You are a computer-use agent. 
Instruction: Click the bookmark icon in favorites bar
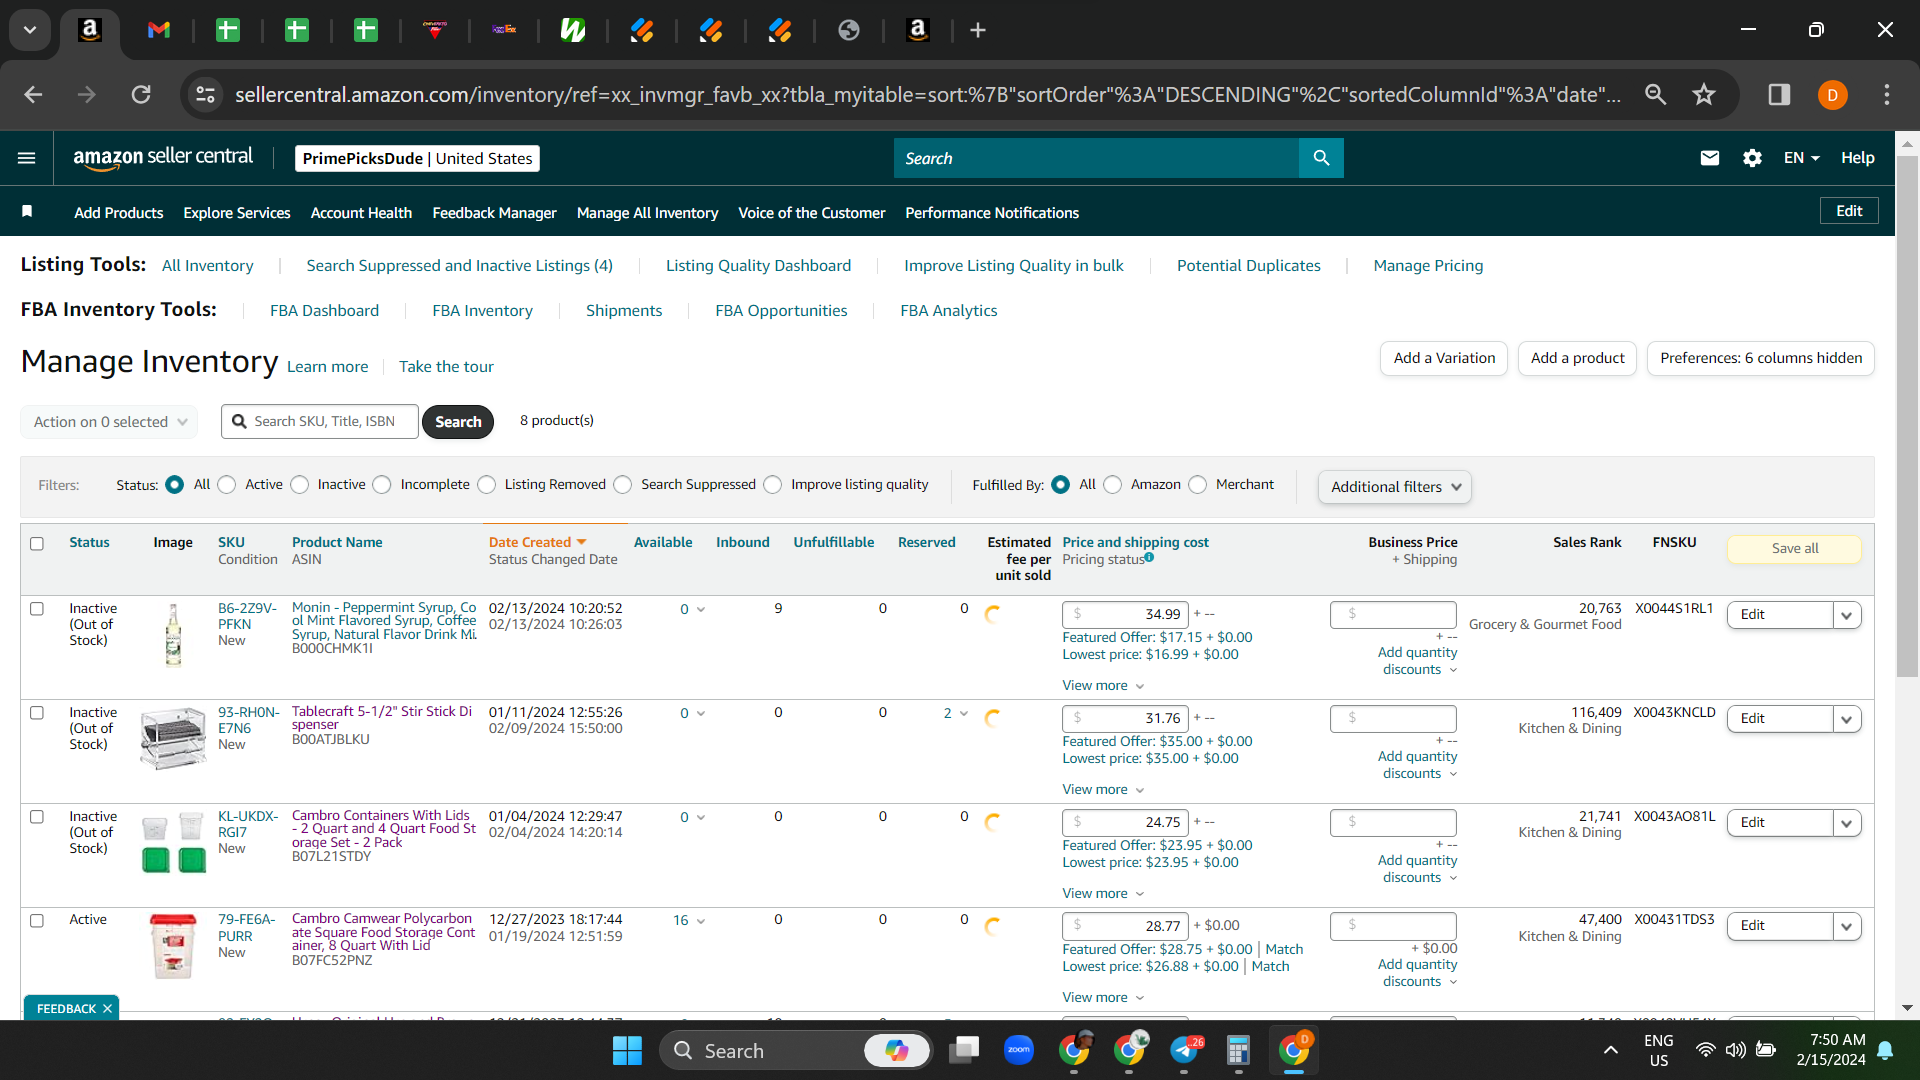pos(27,211)
